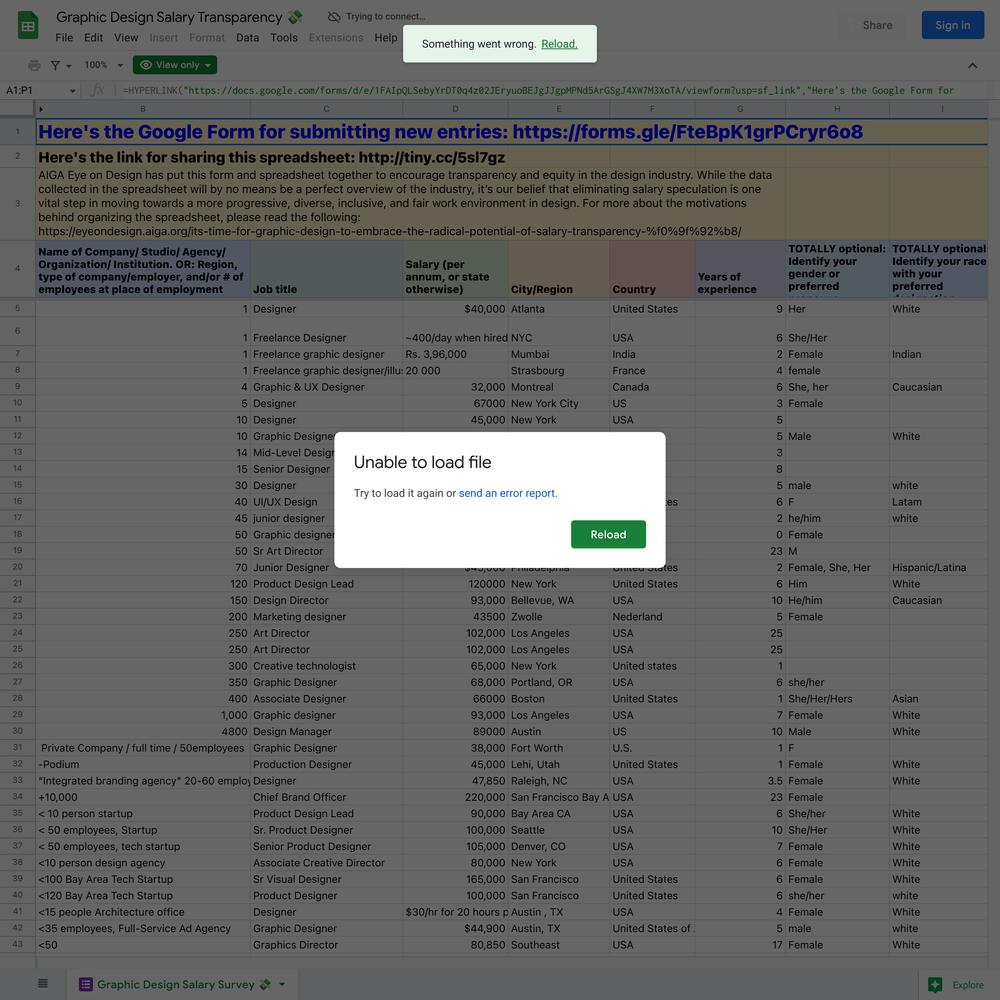
Task: Open the File menu
Action: pos(64,38)
